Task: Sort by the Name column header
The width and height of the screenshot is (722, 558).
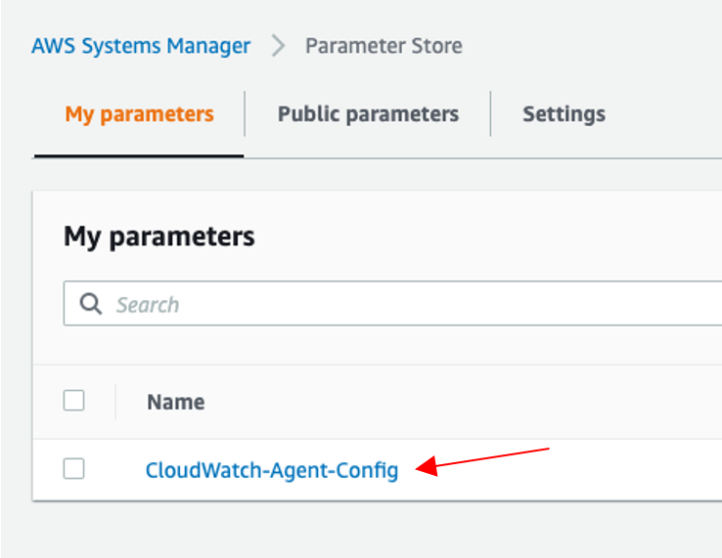Action: [176, 402]
